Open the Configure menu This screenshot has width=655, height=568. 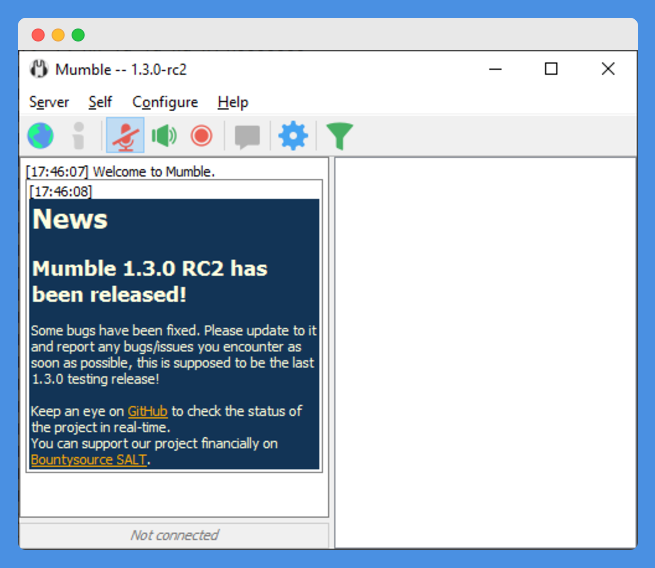[x=165, y=102]
